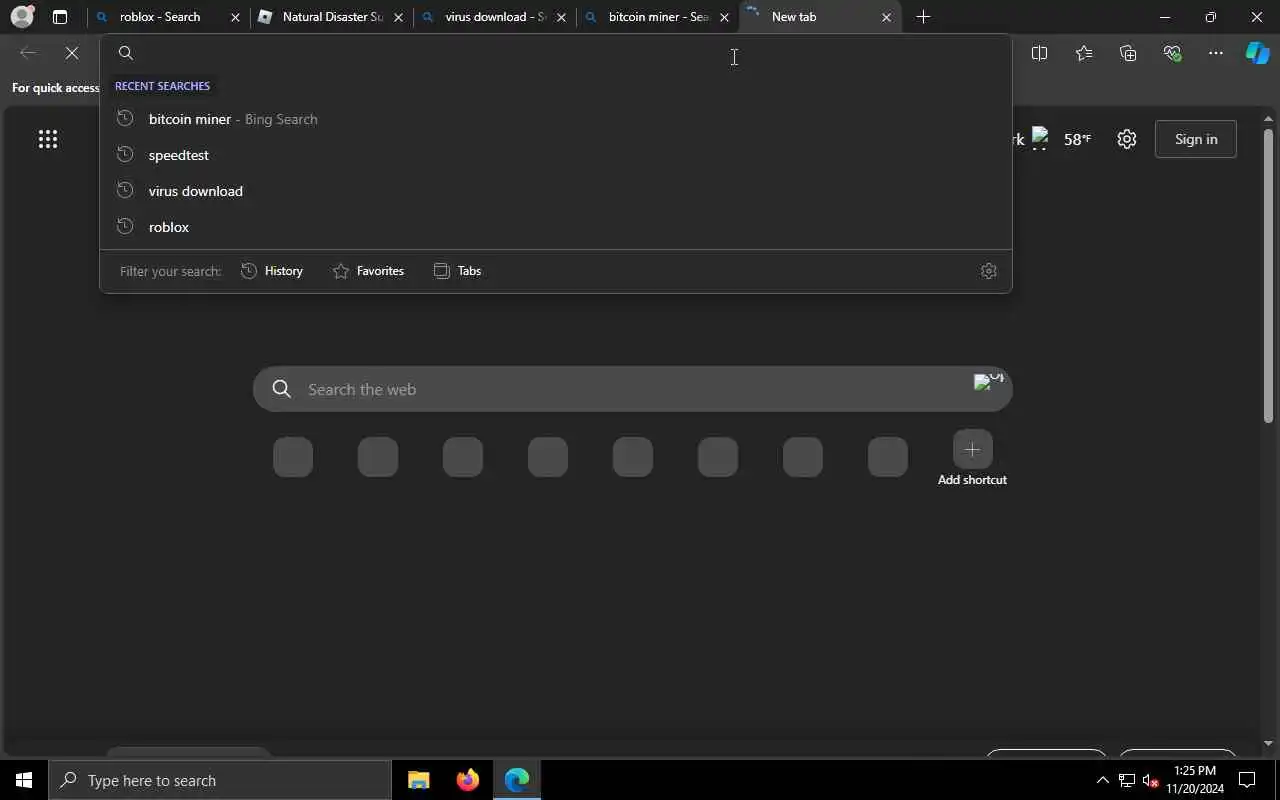Screen dimensions: 1280x800
Task: Click the Search the web box
Action: click(x=633, y=389)
